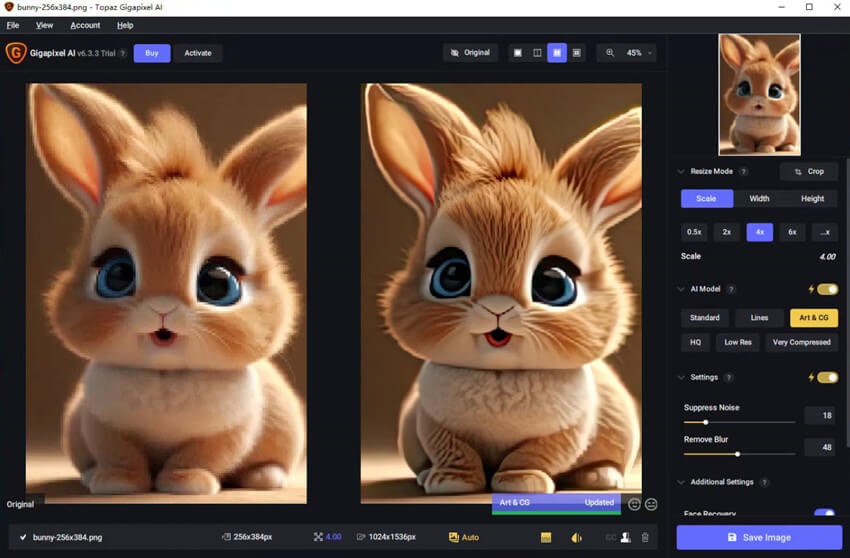
Task: Click the yellow blur icon in file row
Action: pos(576,537)
